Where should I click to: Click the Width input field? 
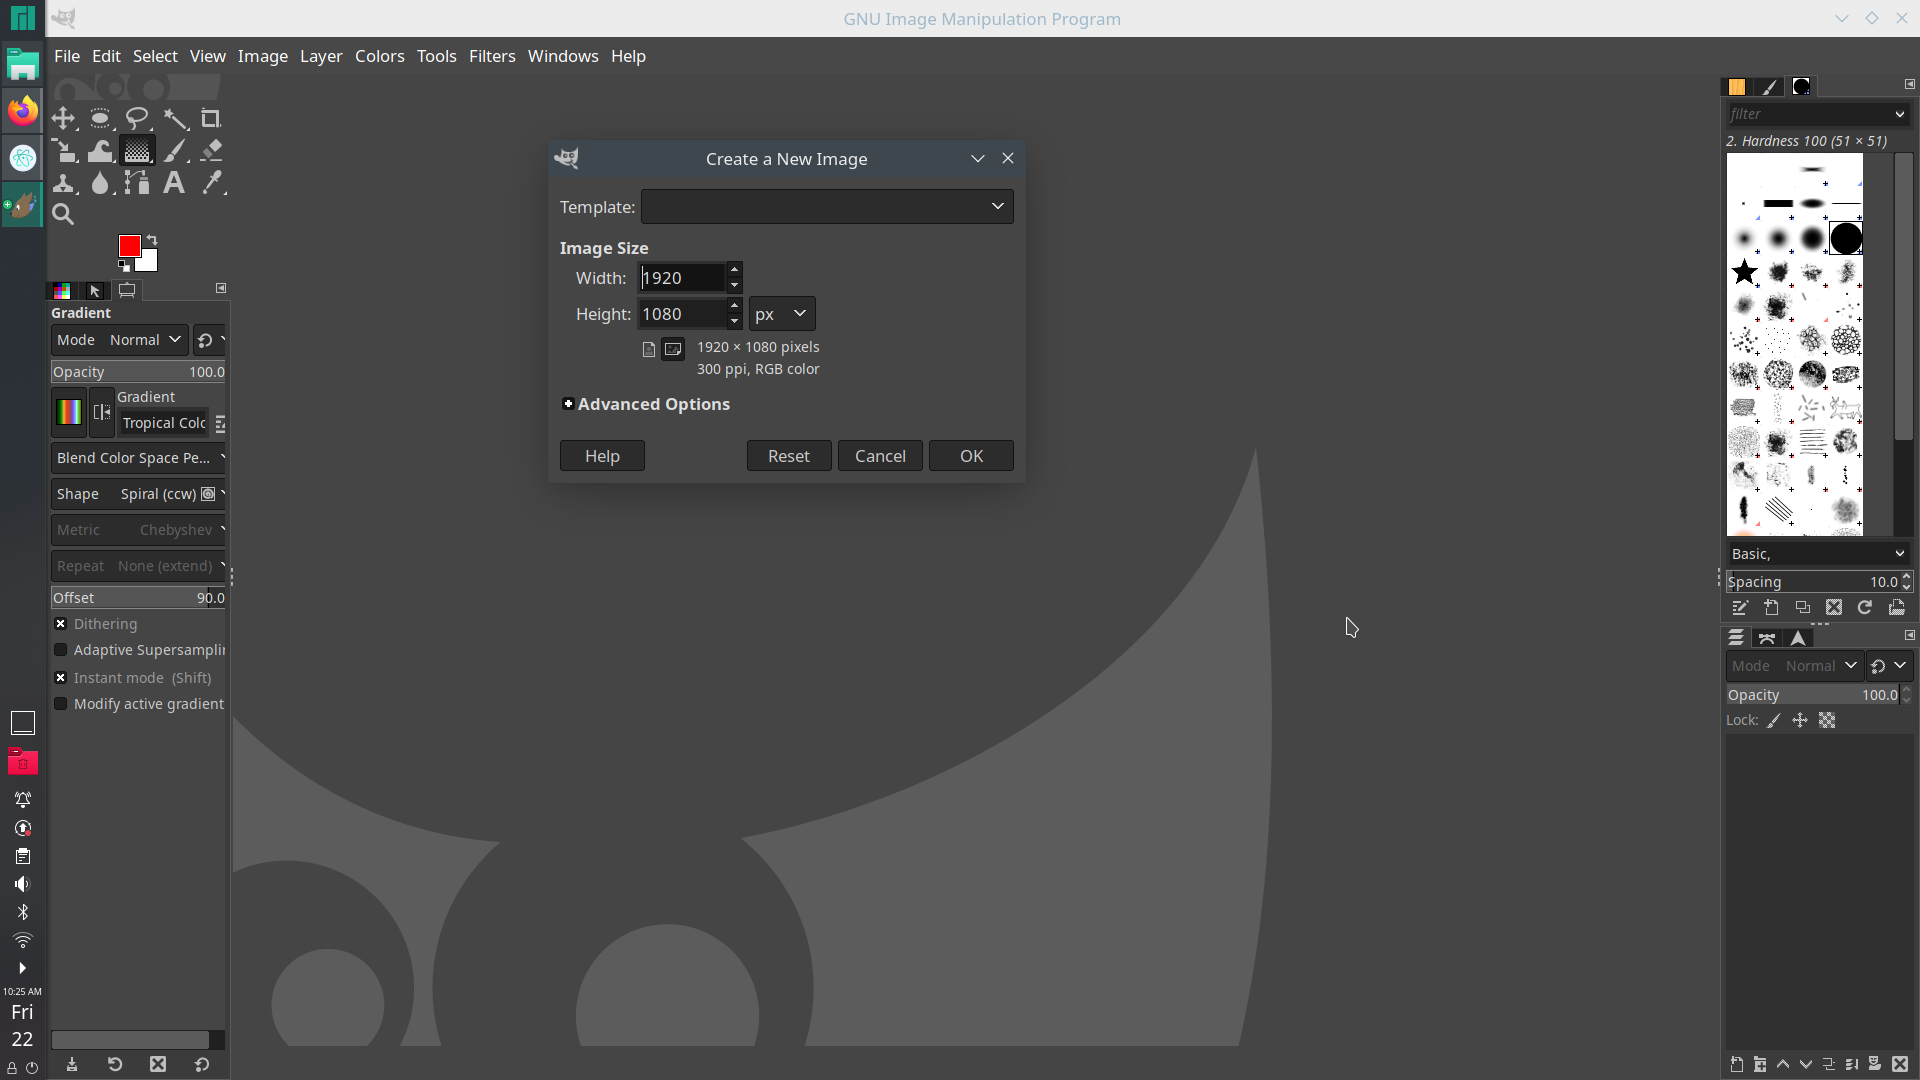coord(680,277)
